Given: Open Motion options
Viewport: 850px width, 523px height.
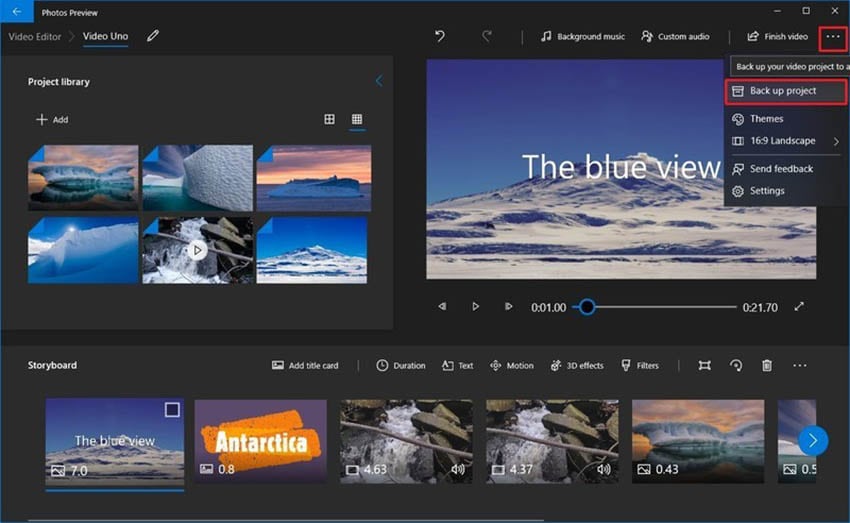Looking at the screenshot, I should click(x=512, y=366).
